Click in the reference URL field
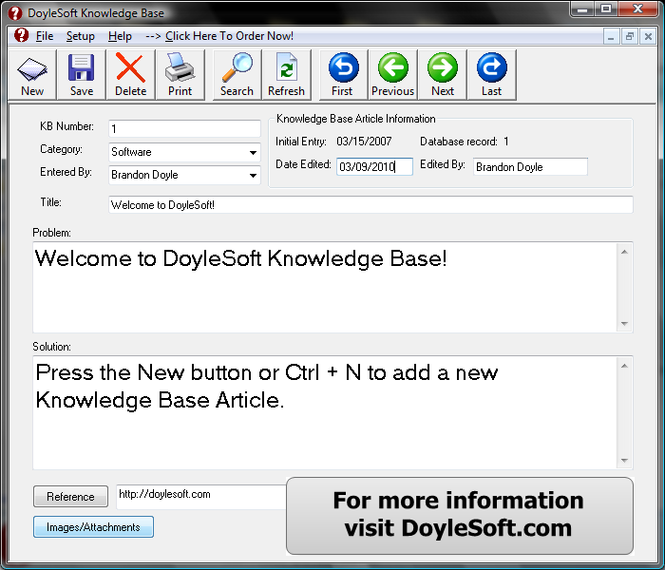This screenshot has height=570, width=665. click(x=201, y=497)
